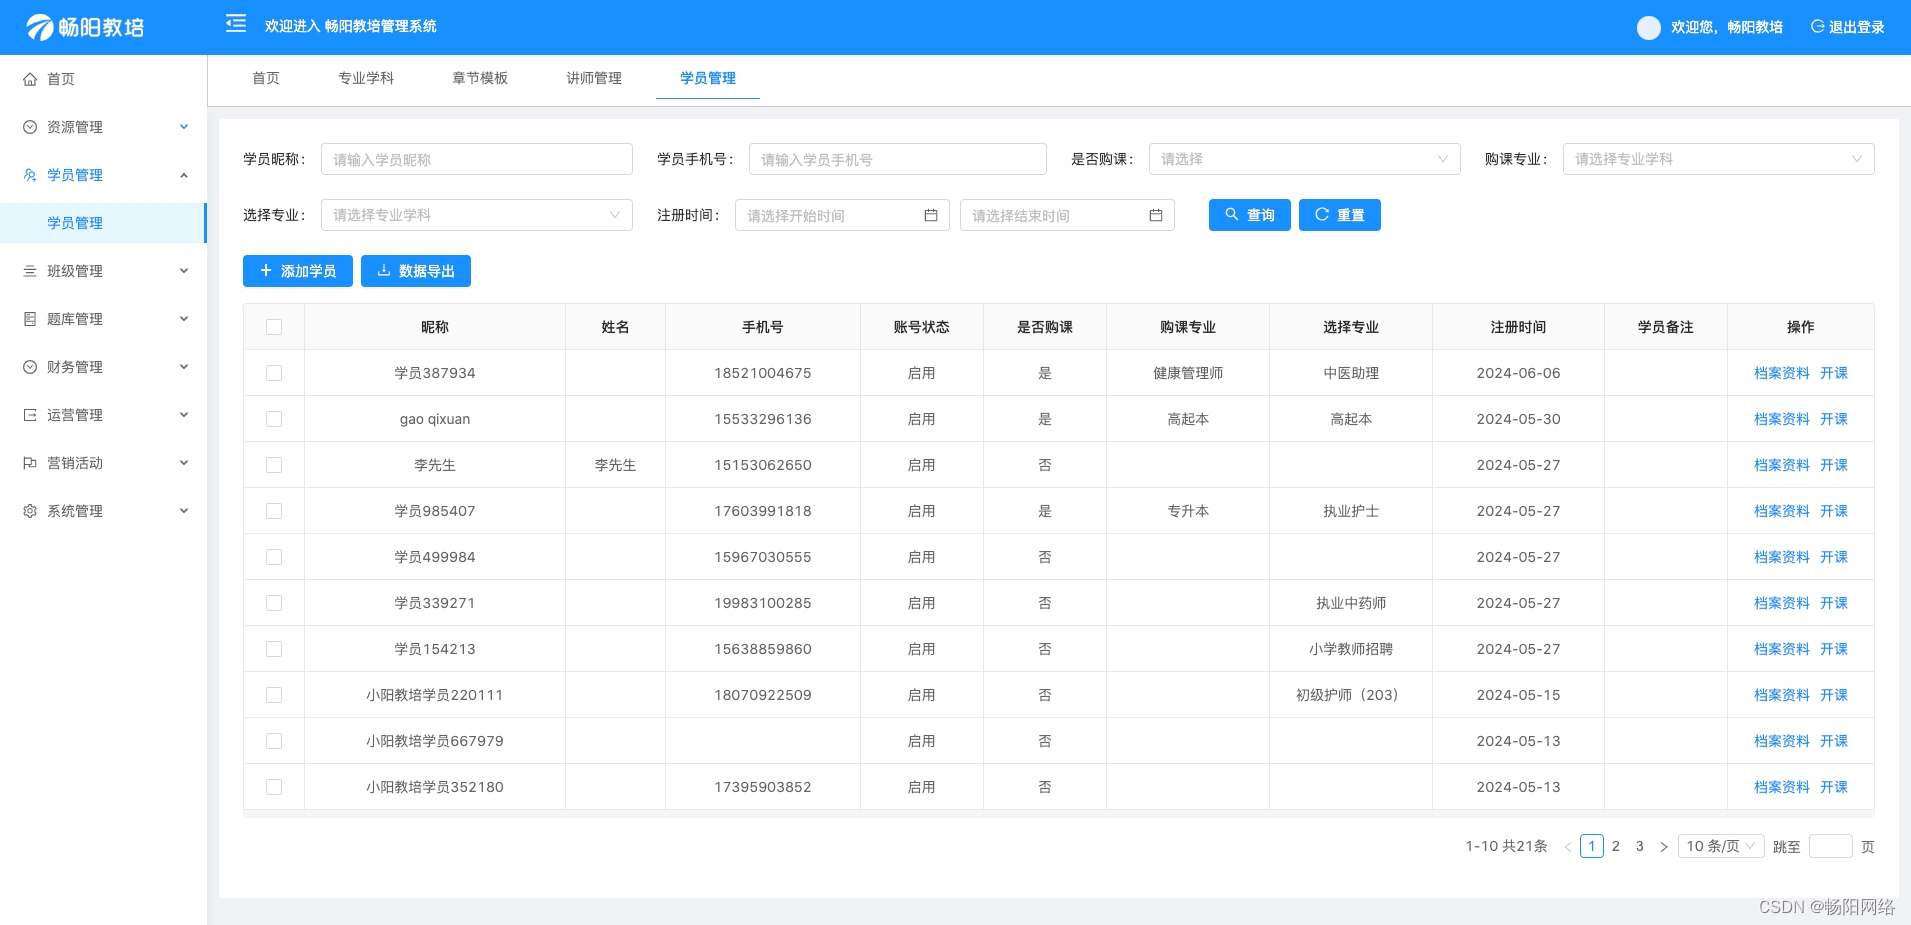Open 档案资料 for 学员387934
1911x925 pixels.
(x=1782, y=373)
